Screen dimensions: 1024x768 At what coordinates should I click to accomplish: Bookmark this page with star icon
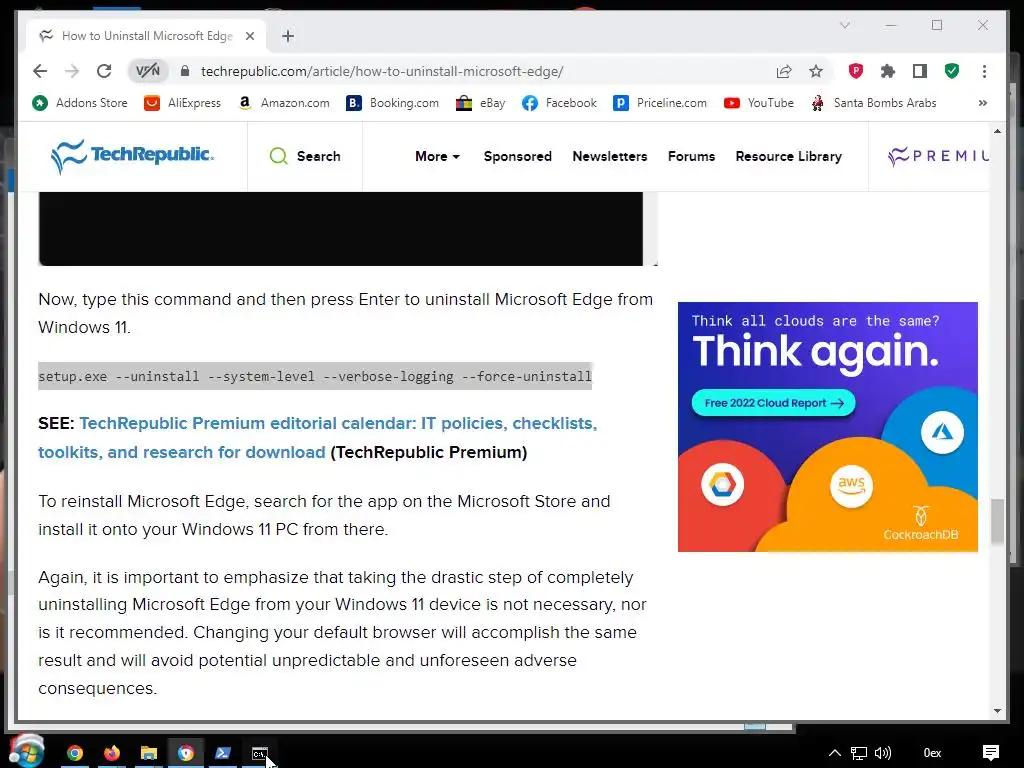click(816, 71)
